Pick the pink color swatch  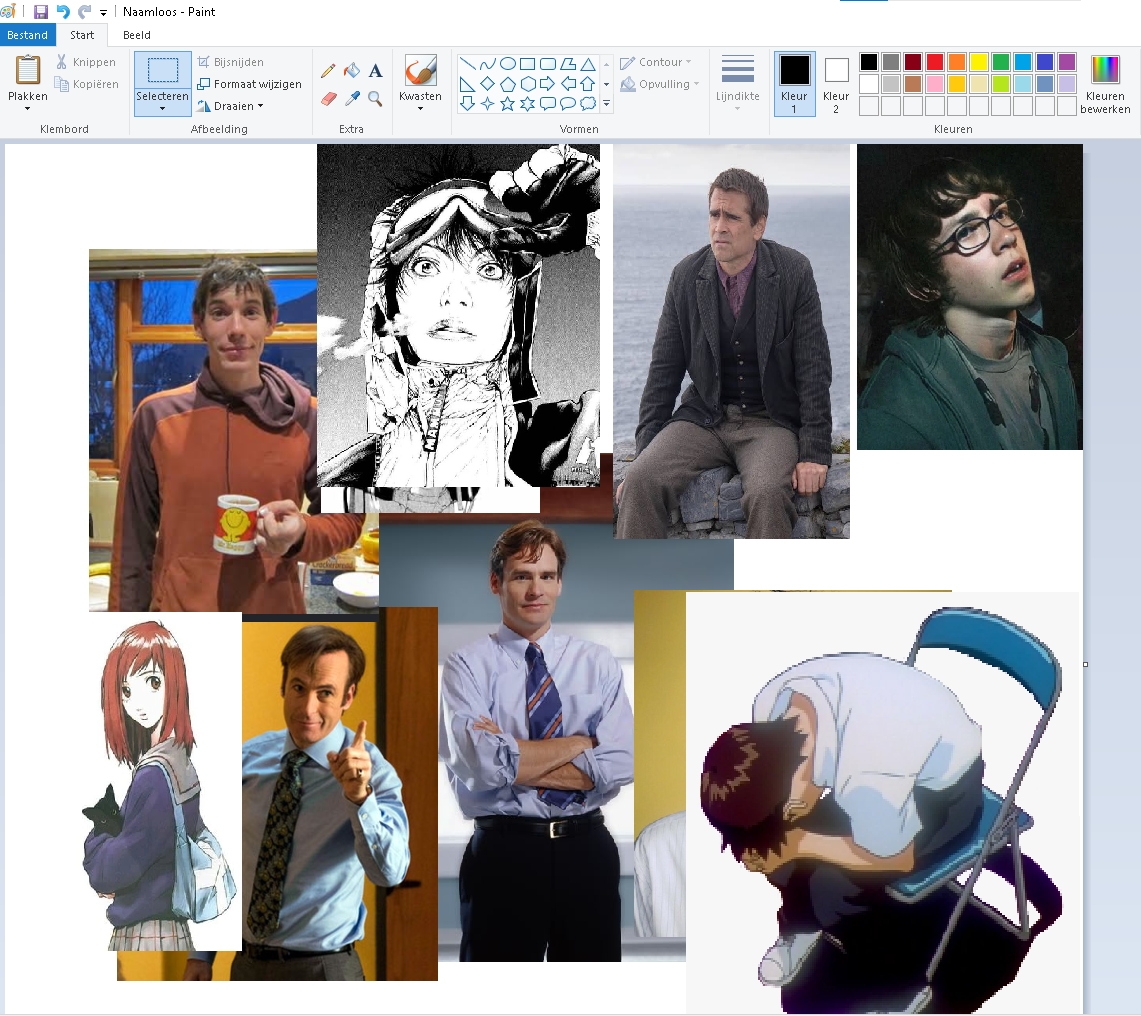pyautogui.click(x=935, y=84)
